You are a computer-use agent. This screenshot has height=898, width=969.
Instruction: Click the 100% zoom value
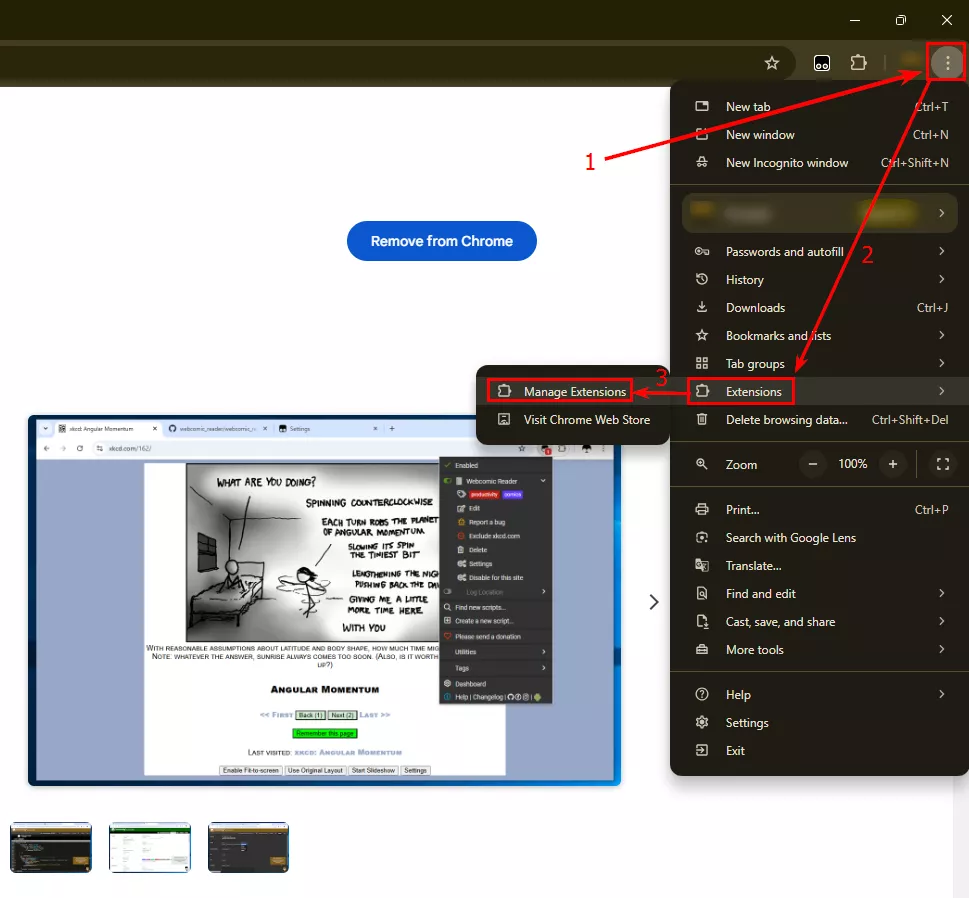pyautogui.click(x=852, y=464)
